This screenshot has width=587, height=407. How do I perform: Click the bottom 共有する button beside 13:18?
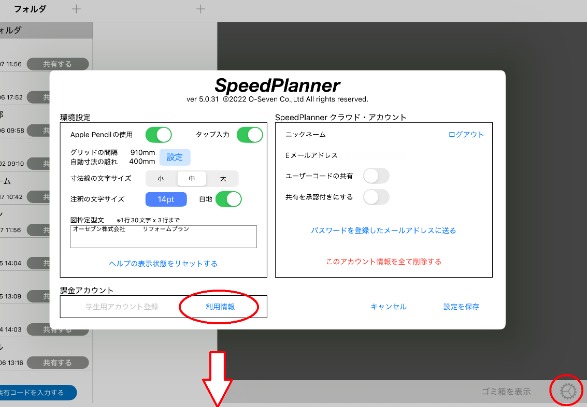(57, 362)
